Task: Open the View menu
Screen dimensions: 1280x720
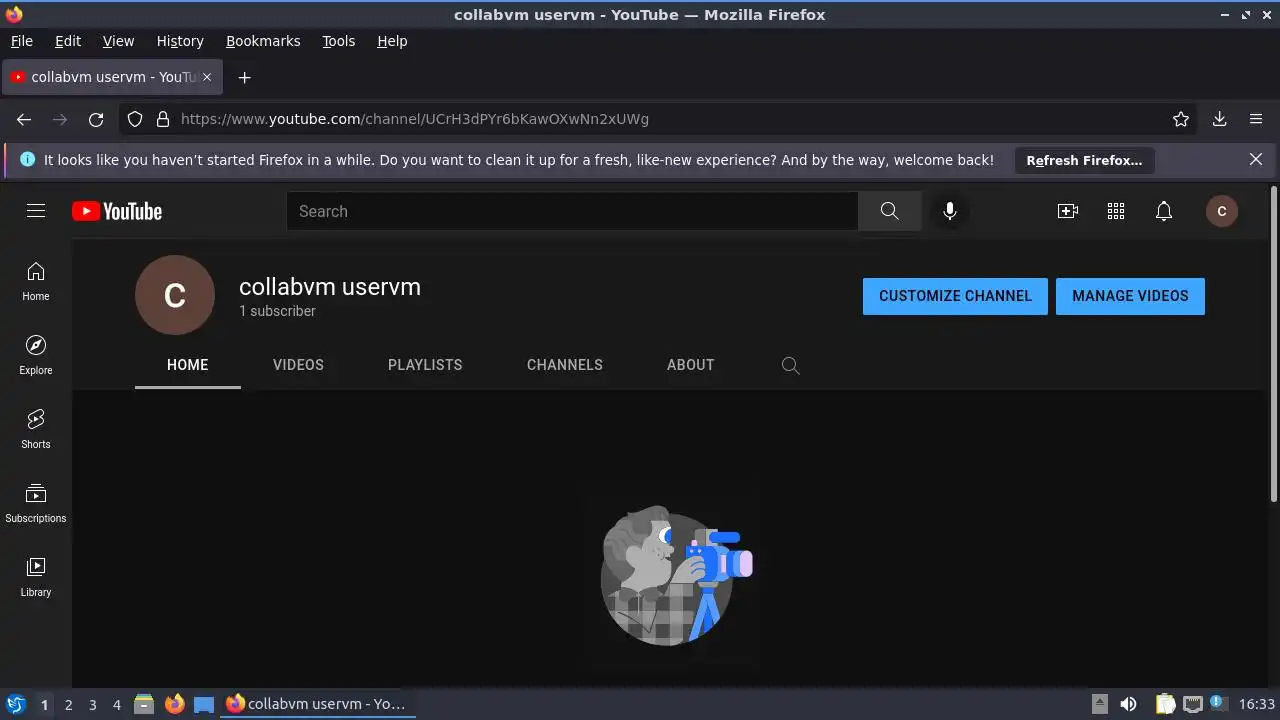Action: tap(118, 41)
